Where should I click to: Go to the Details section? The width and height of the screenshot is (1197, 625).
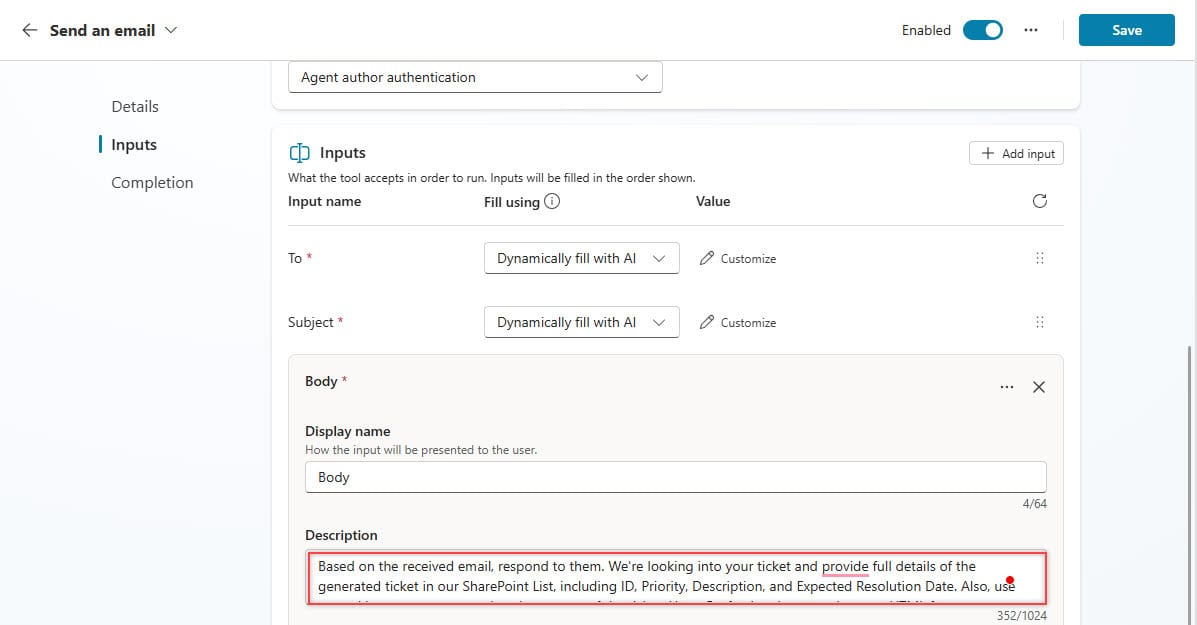click(135, 107)
